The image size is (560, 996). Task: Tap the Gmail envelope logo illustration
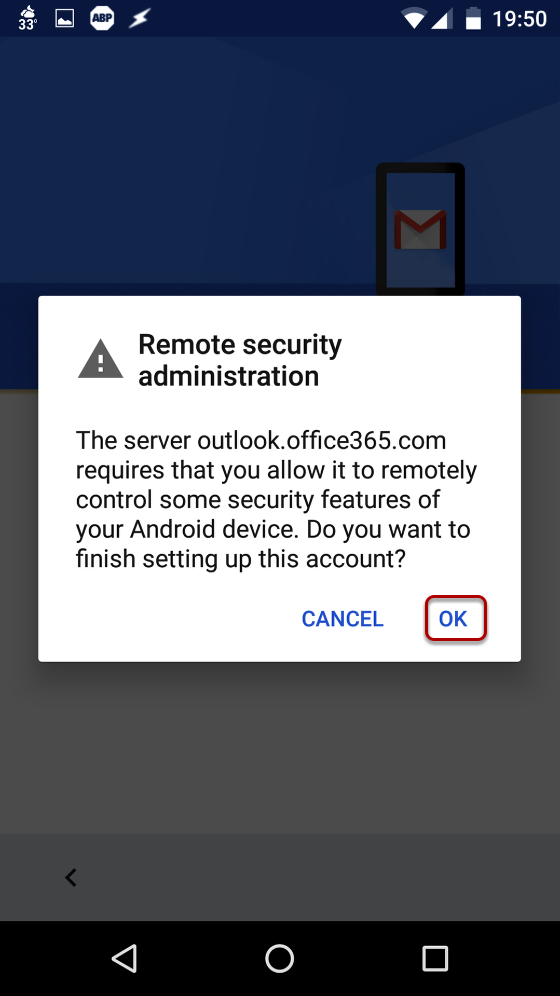click(420, 229)
